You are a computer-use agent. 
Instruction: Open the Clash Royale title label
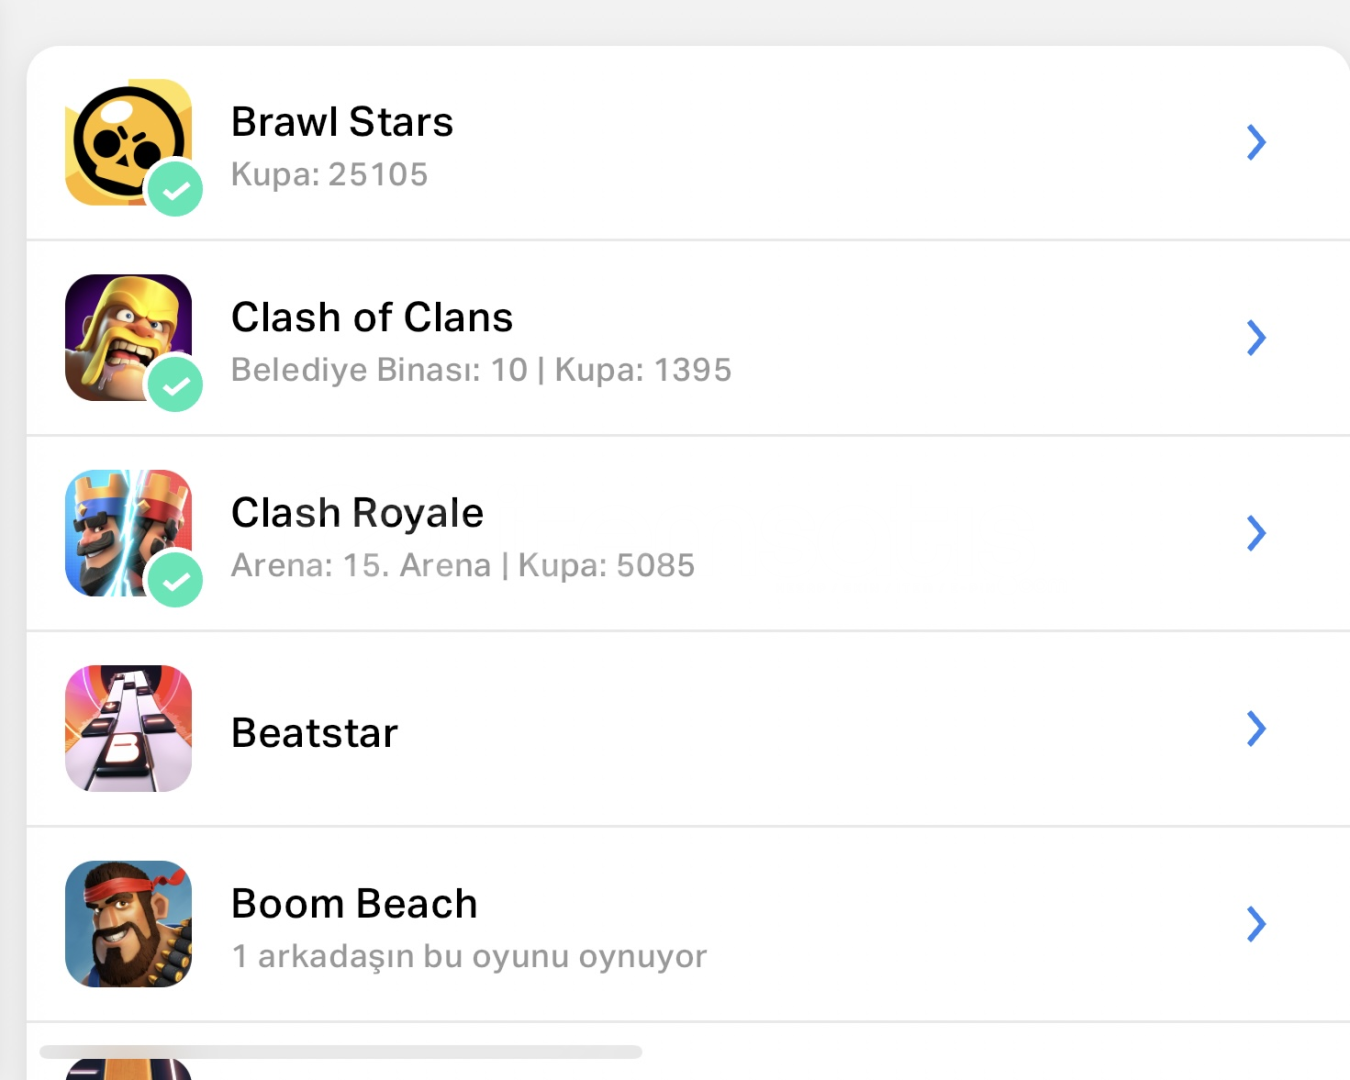pyautogui.click(x=357, y=513)
